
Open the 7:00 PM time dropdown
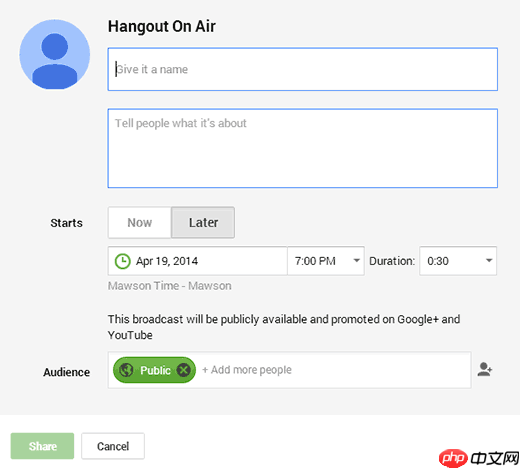(326, 261)
